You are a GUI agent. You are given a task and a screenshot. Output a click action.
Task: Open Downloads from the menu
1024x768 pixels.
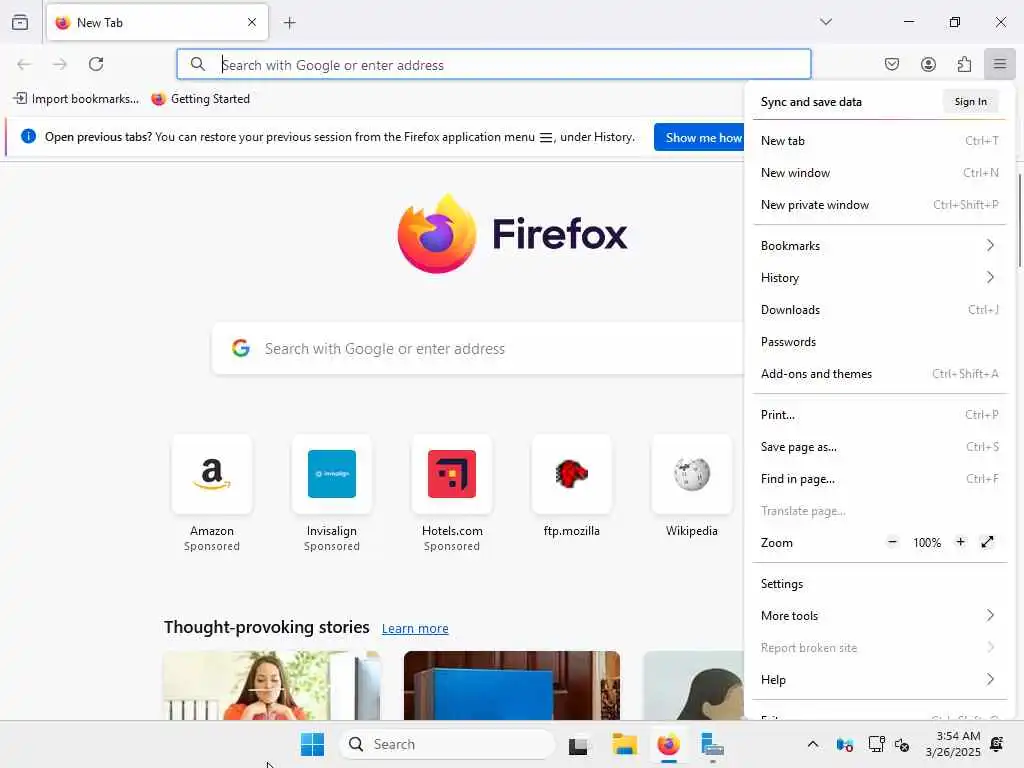tap(879, 310)
